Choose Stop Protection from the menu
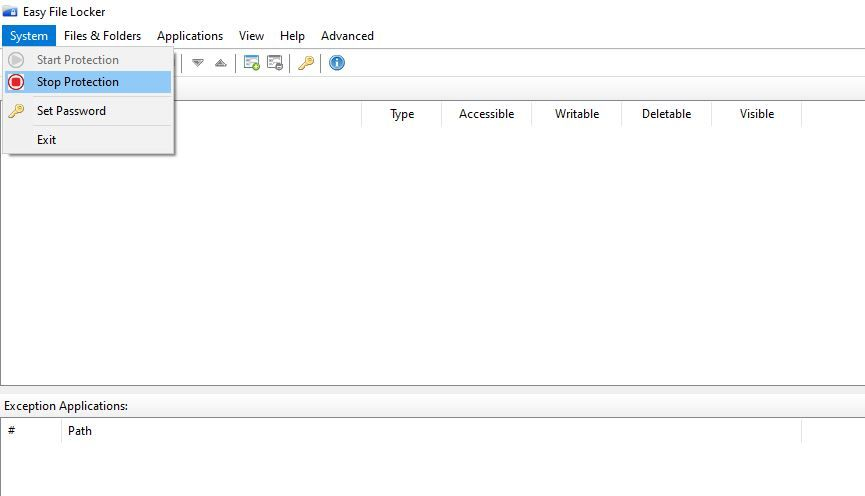Image resolution: width=865 pixels, height=496 pixels. pos(88,82)
